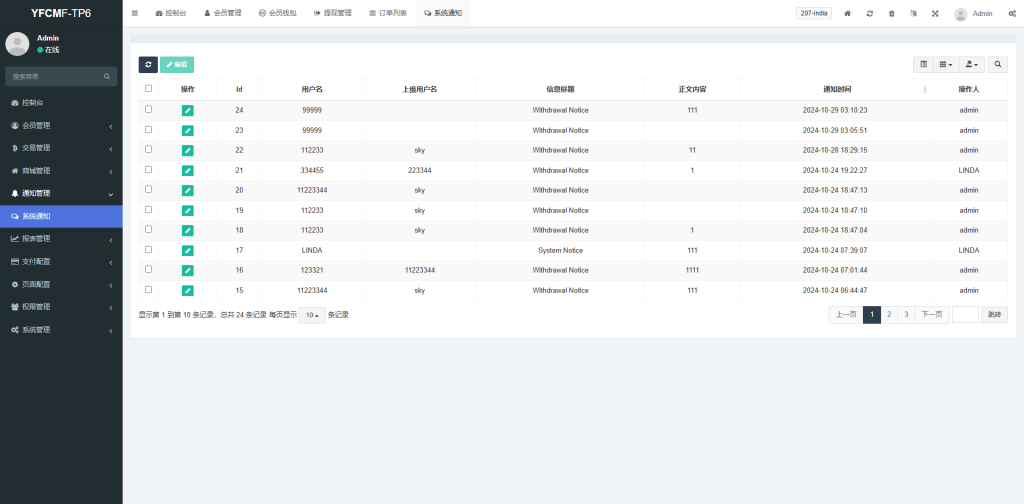
Task: Expand 会员管理 in the sidebar menu
Action: (x=61, y=126)
